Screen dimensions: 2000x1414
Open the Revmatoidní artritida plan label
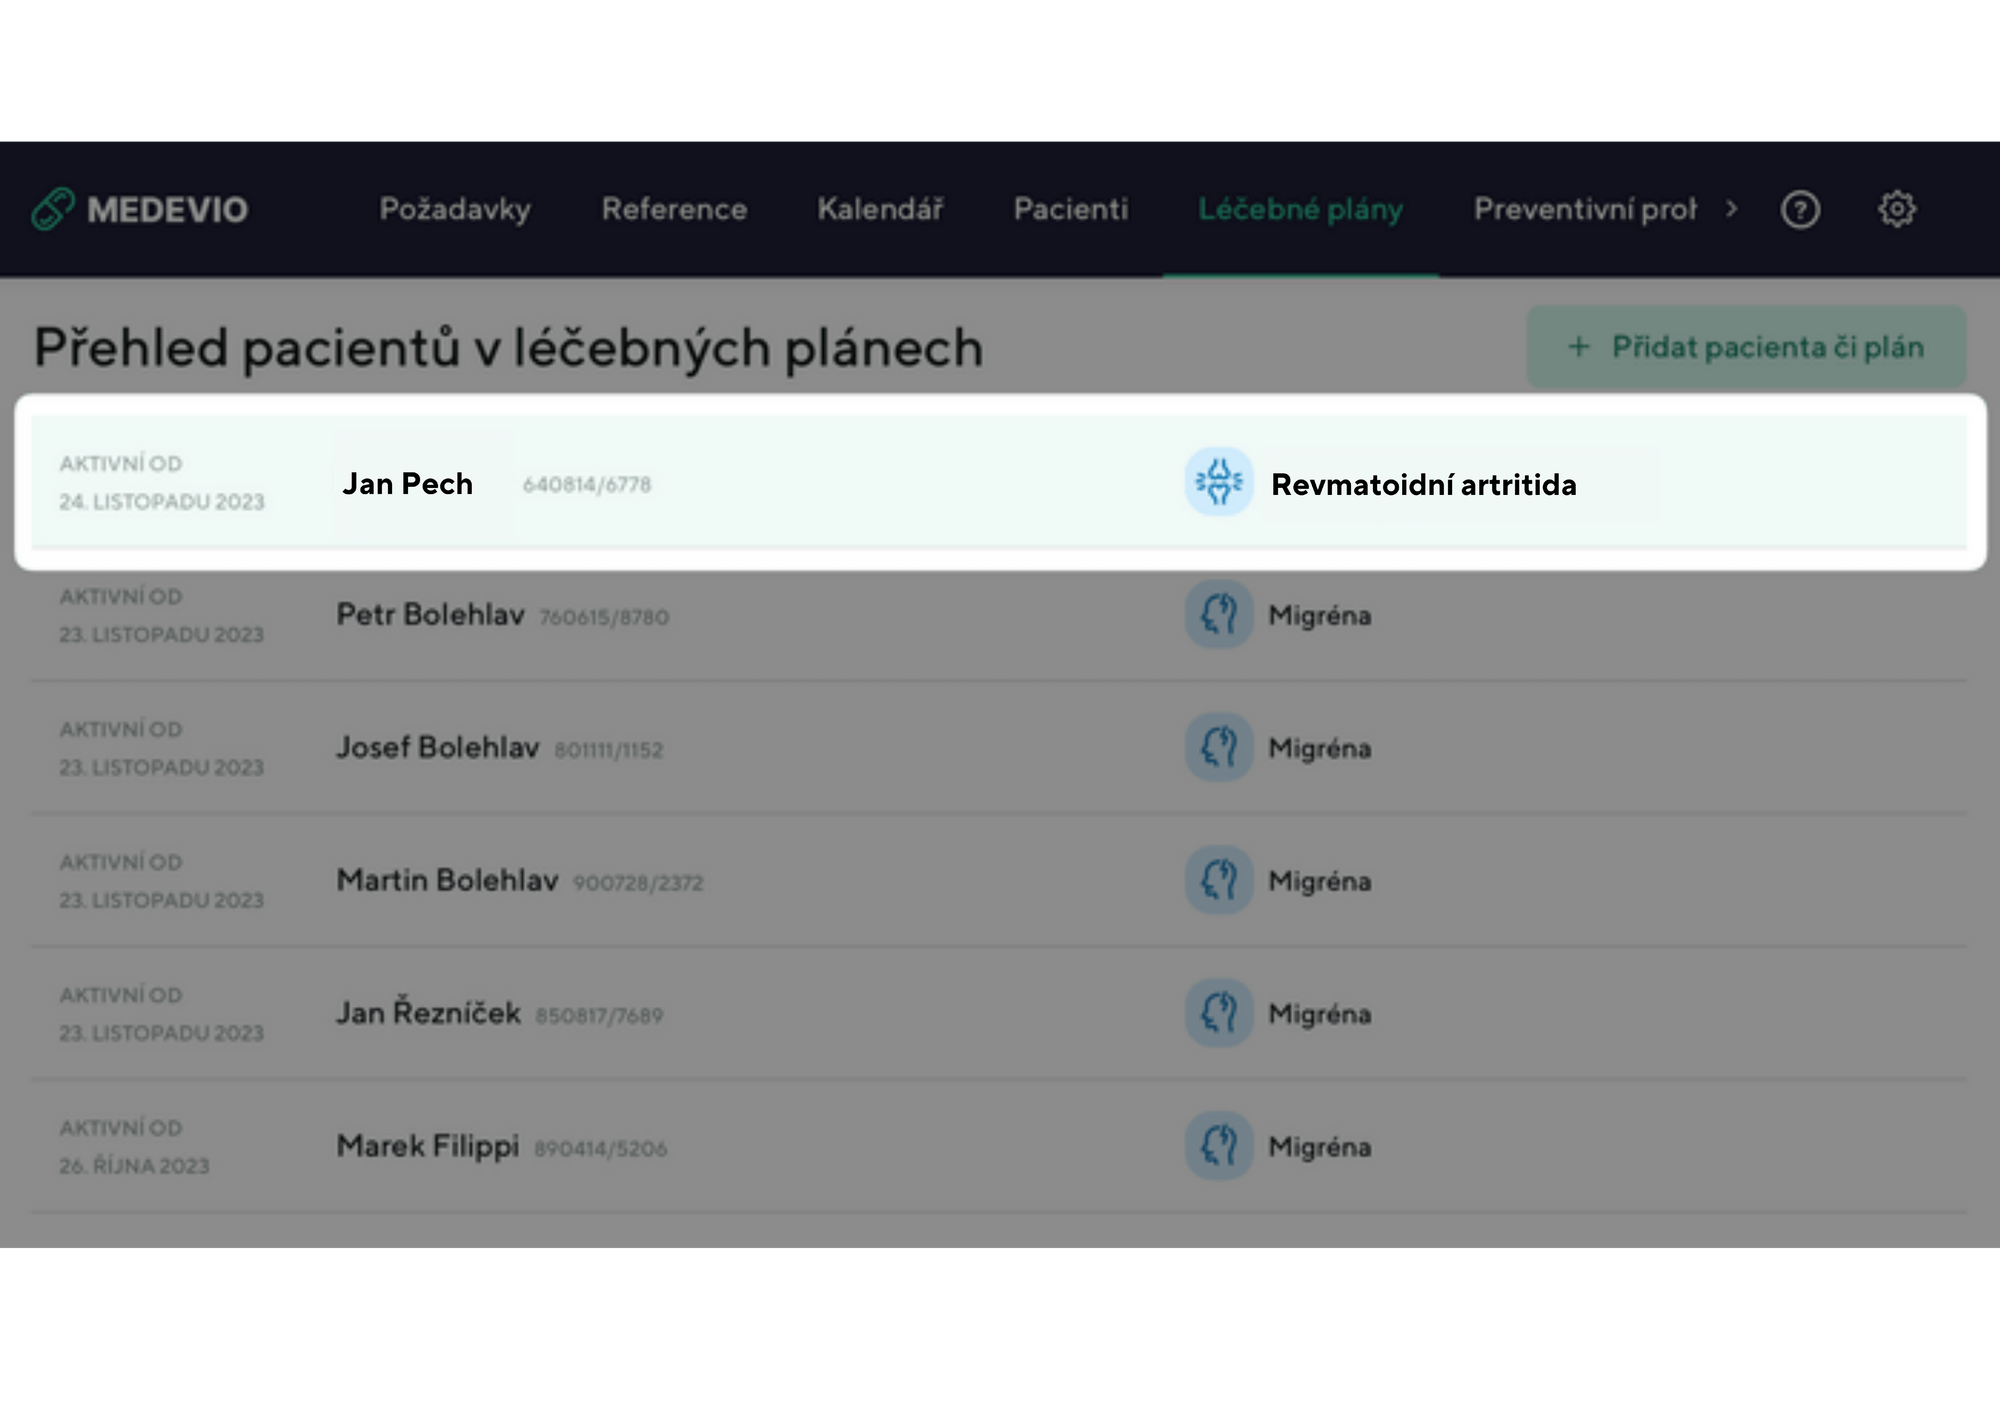[x=1423, y=485]
